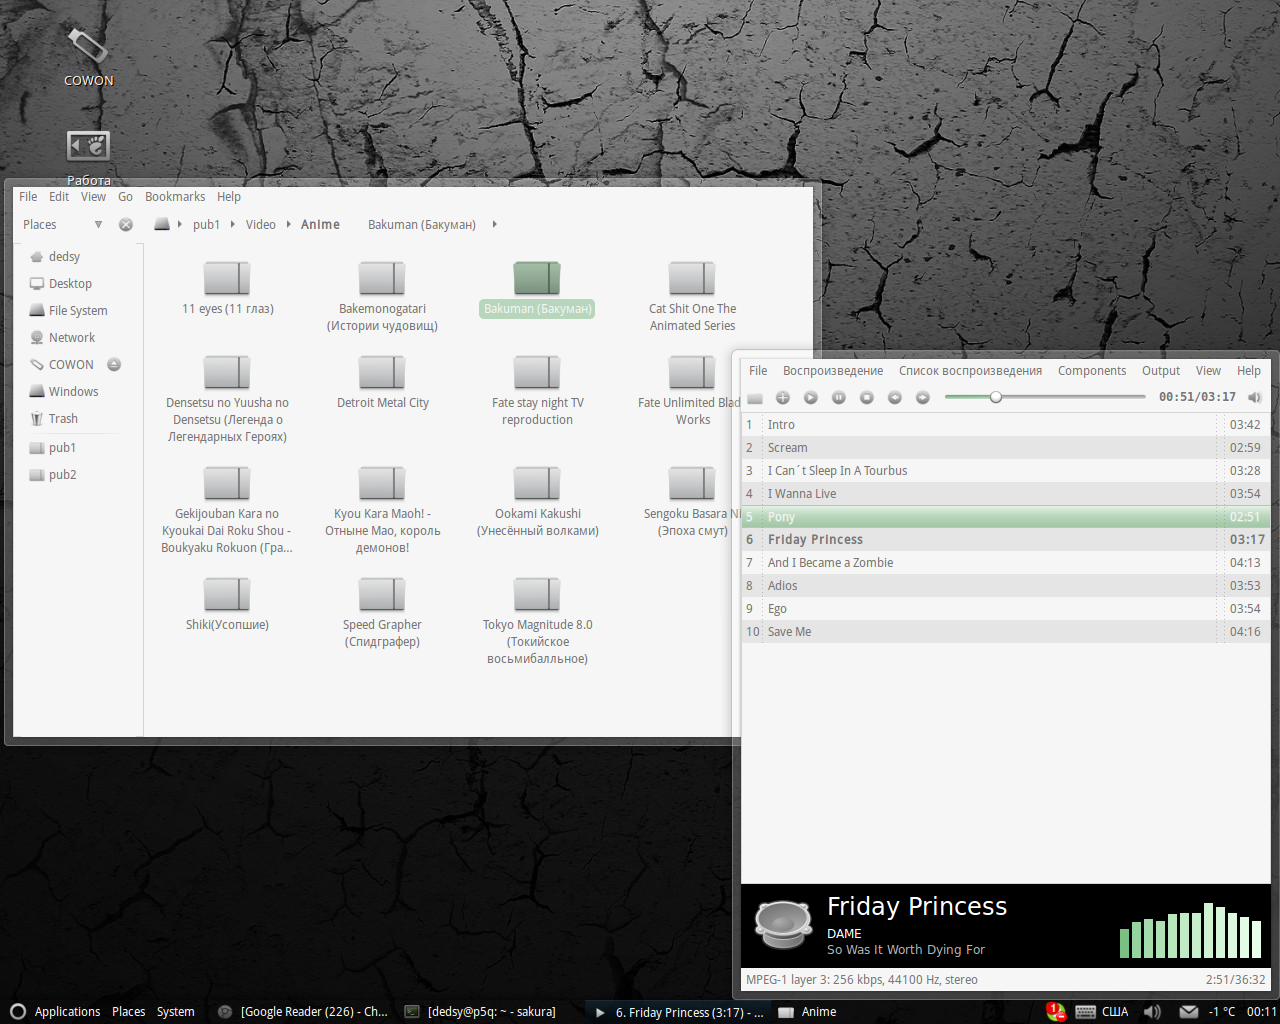The height and width of the screenshot is (1024, 1280).
Task: Open the Bookmarks menu in file manager
Action: 175,197
